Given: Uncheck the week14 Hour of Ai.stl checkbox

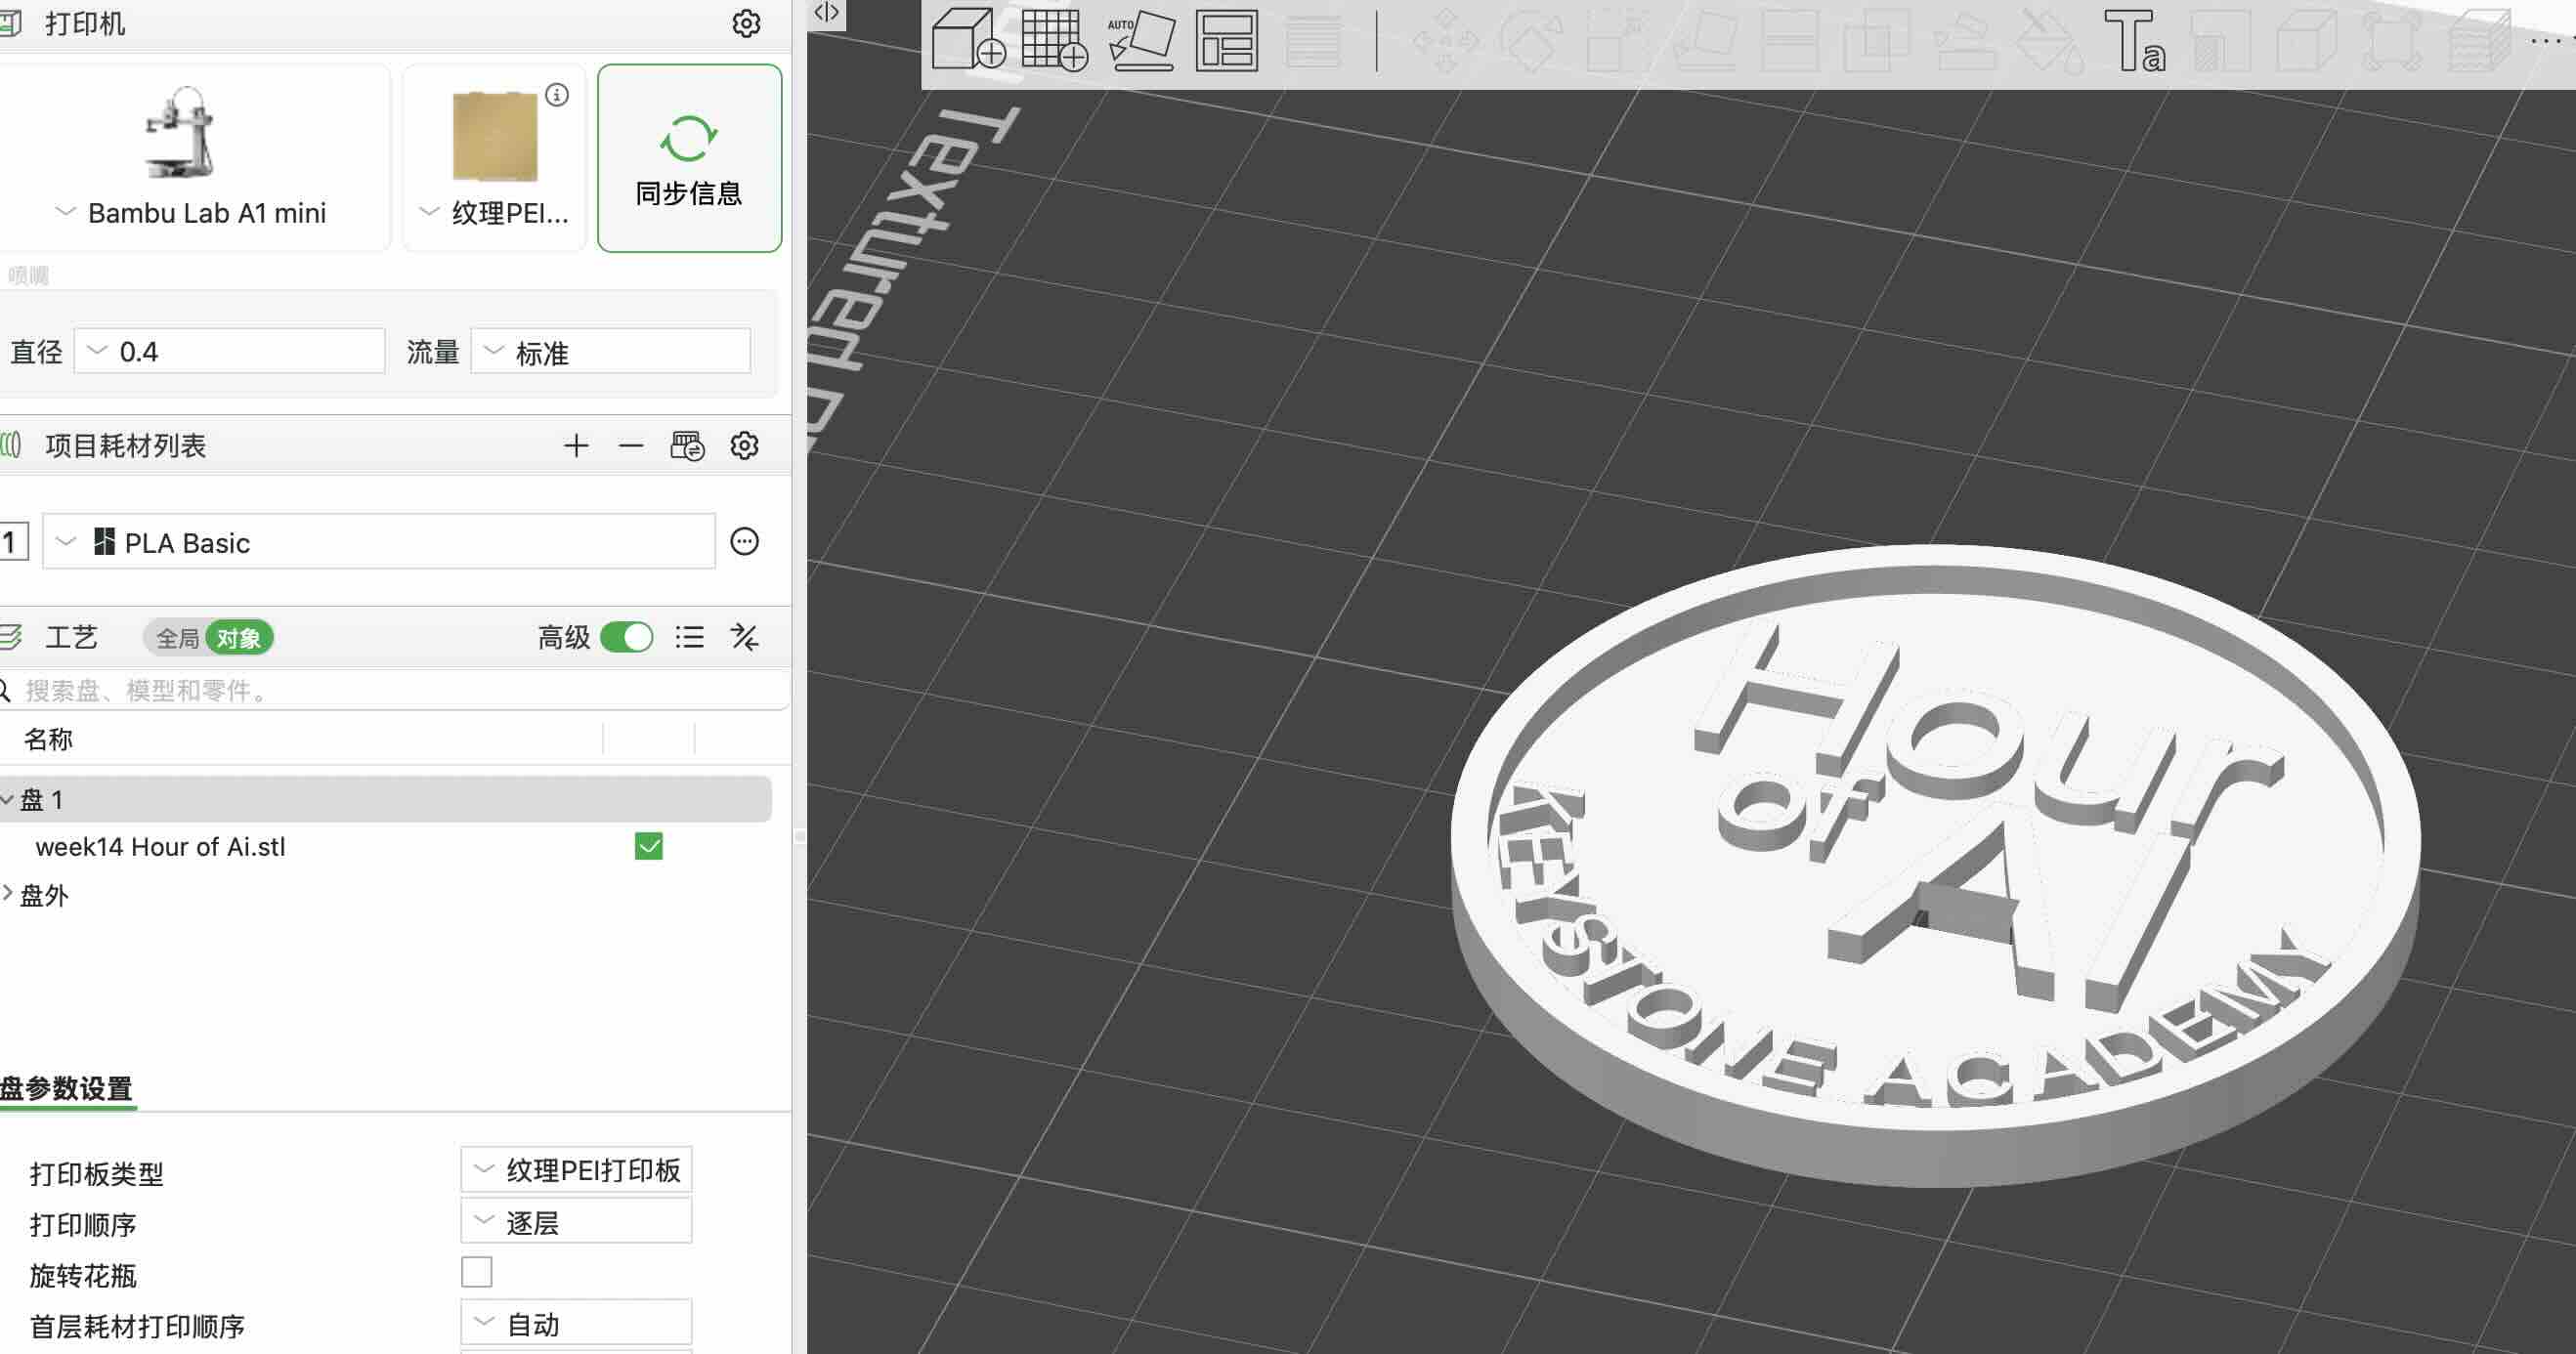Looking at the screenshot, I should coord(649,847).
